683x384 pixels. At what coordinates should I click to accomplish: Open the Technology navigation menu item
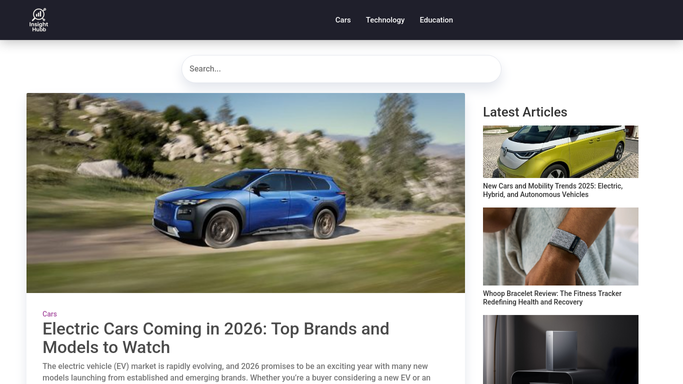[x=385, y=20]
